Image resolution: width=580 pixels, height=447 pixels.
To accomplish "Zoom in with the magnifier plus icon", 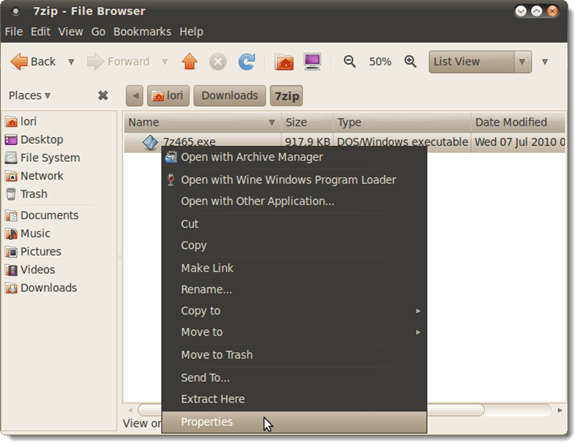I will pyautogui.click(x=410, y=61).
